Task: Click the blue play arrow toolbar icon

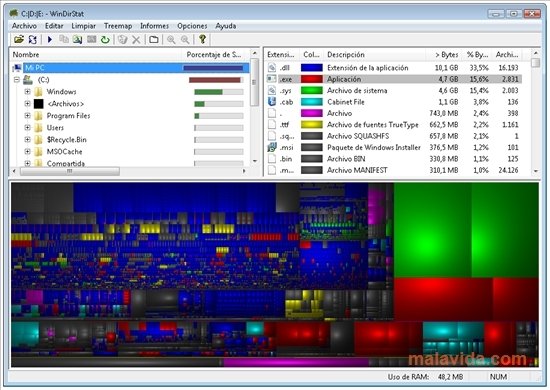Action: 49,39
